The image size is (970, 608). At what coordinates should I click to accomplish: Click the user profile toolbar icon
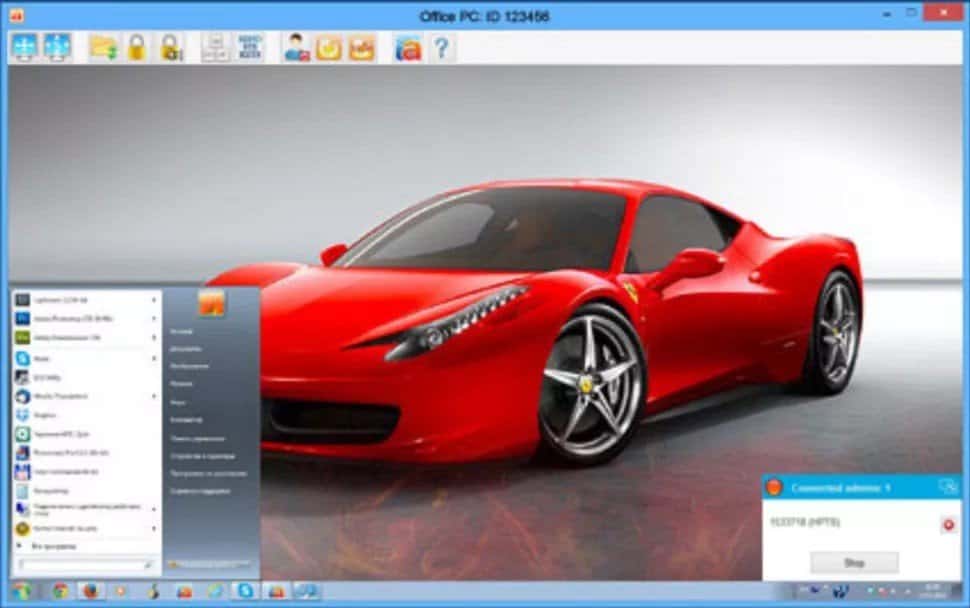coord(296,47)
